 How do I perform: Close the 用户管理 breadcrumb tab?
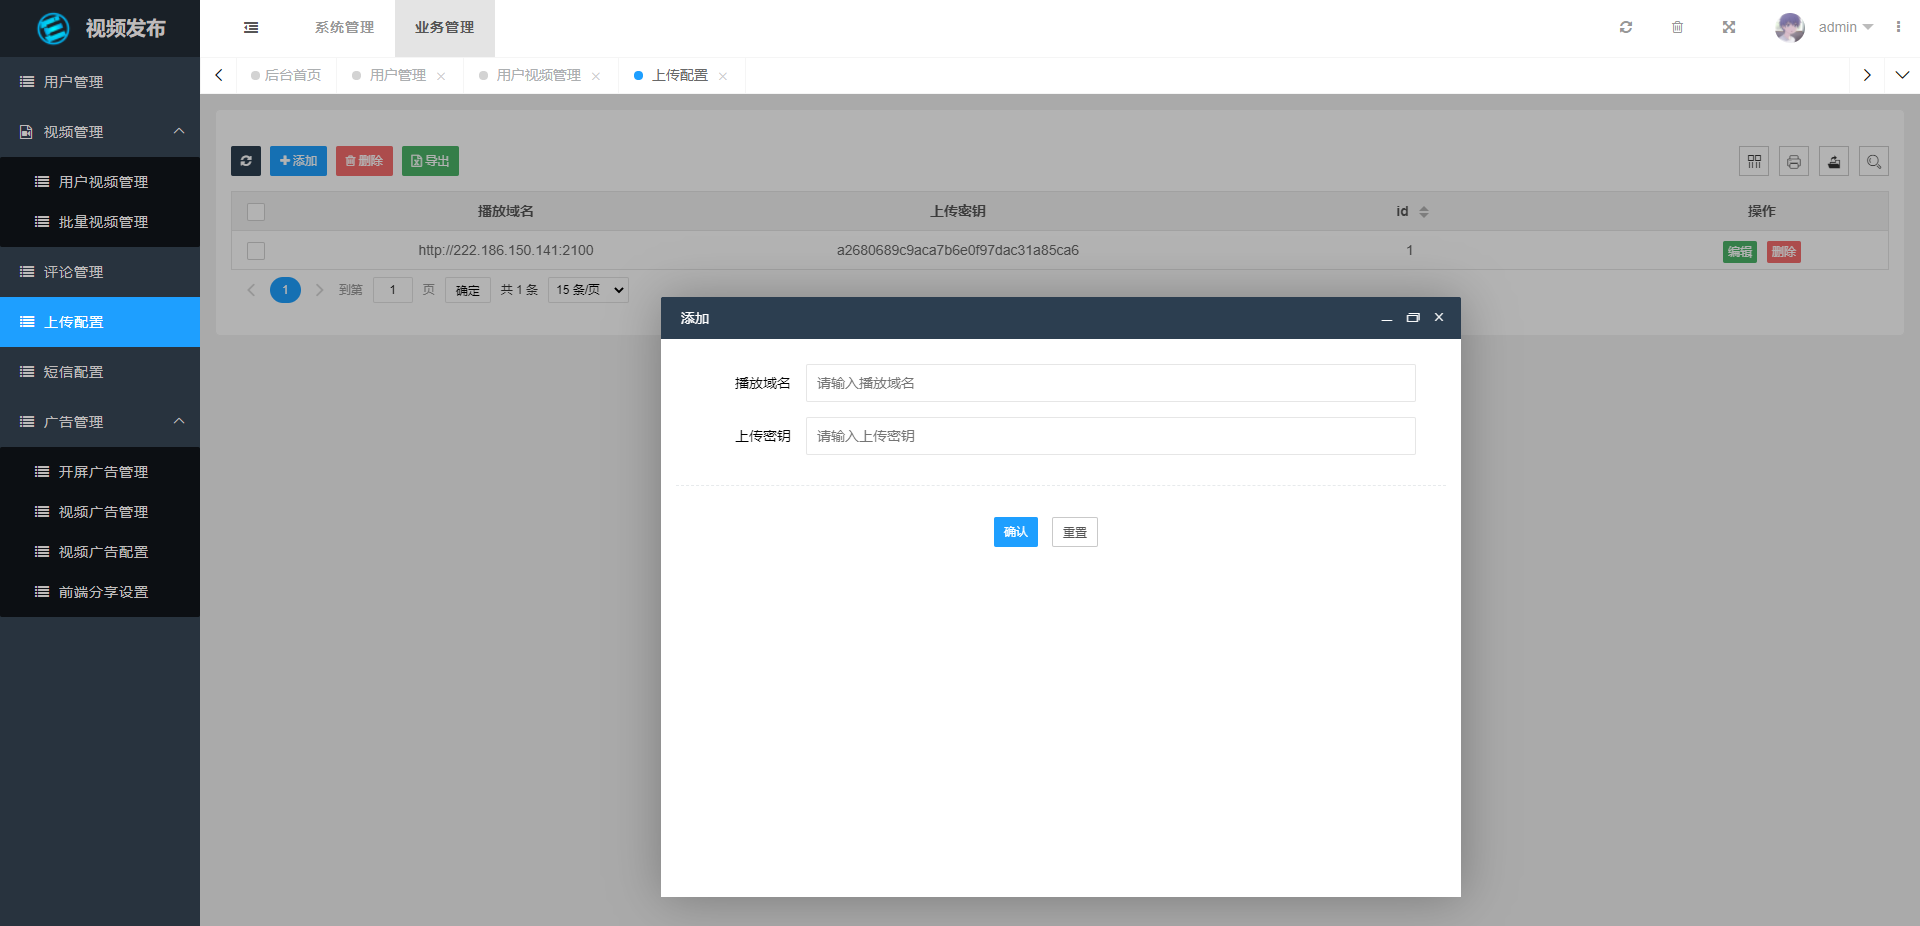pos(441,75)
